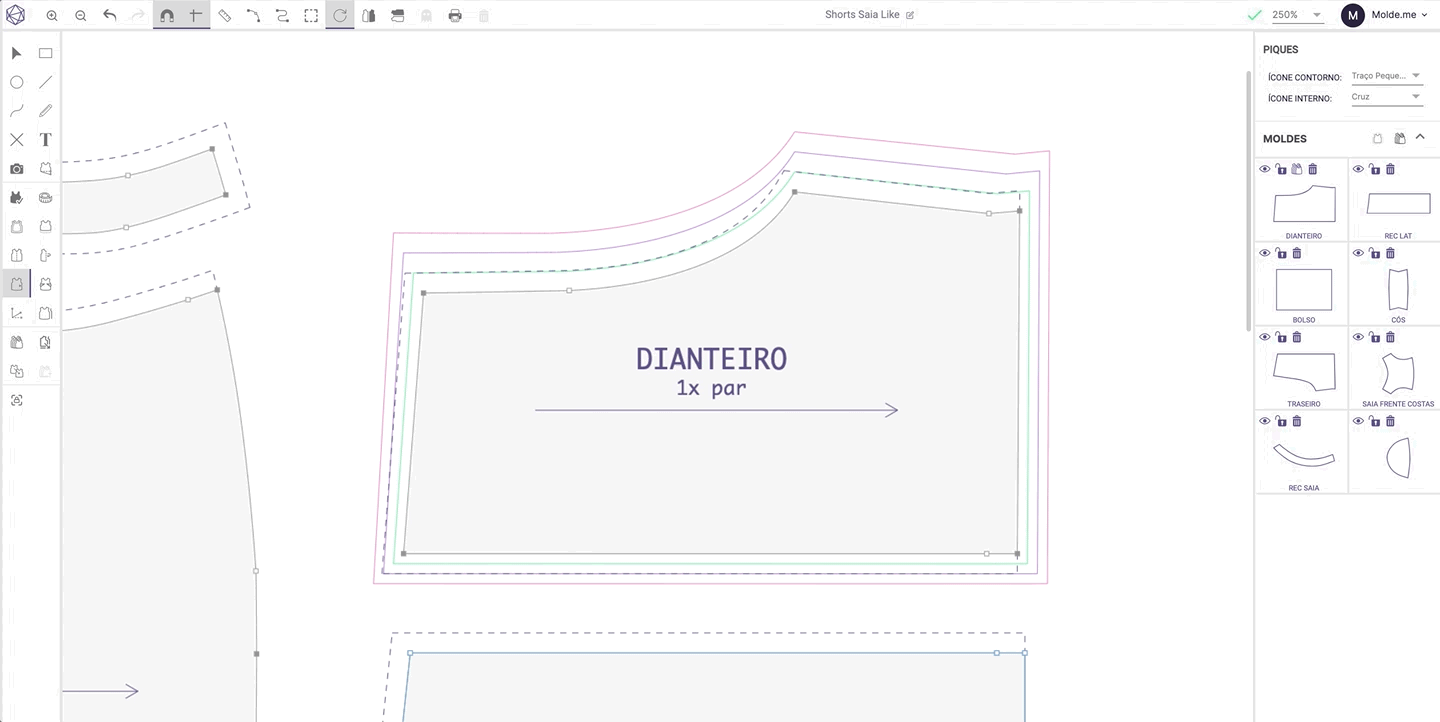Toggle visibility of the BOLSO piece

coord(1265,253)
